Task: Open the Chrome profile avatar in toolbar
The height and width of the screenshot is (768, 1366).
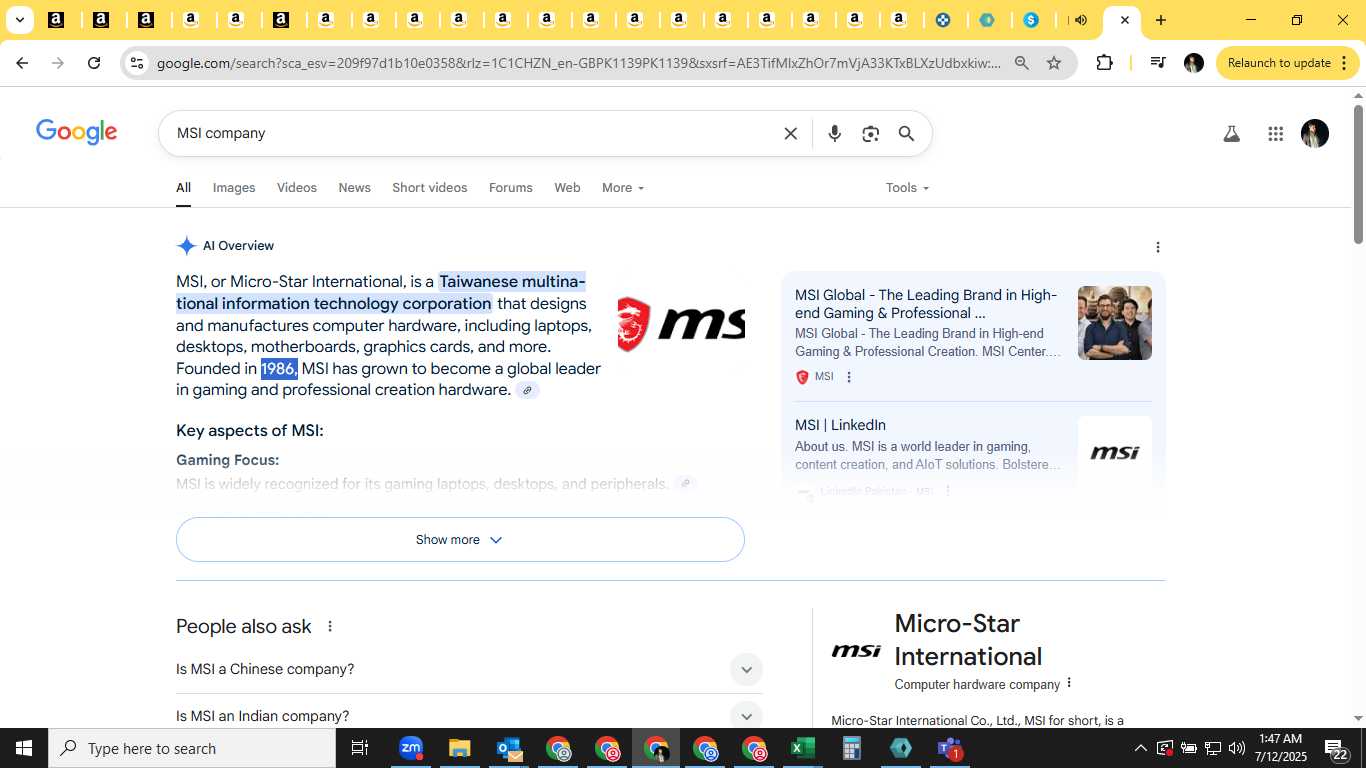Action: click(1193, 63)
